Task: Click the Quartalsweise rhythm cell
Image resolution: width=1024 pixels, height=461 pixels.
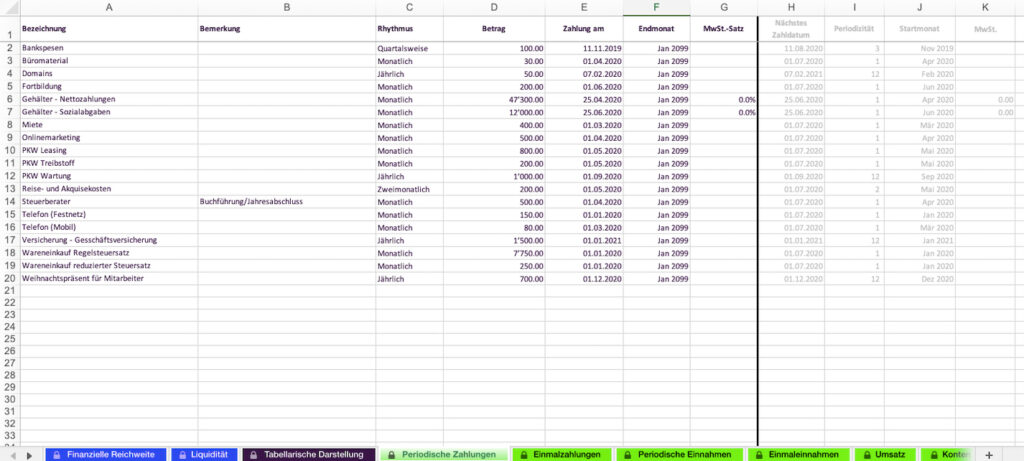Action: 409,48
